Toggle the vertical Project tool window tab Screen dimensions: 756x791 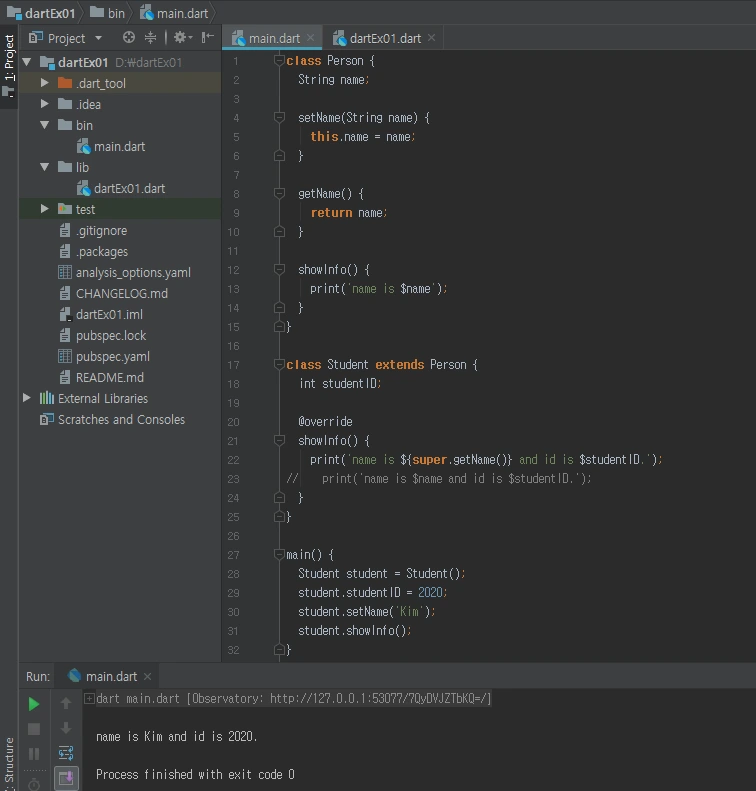click(9, 65)
